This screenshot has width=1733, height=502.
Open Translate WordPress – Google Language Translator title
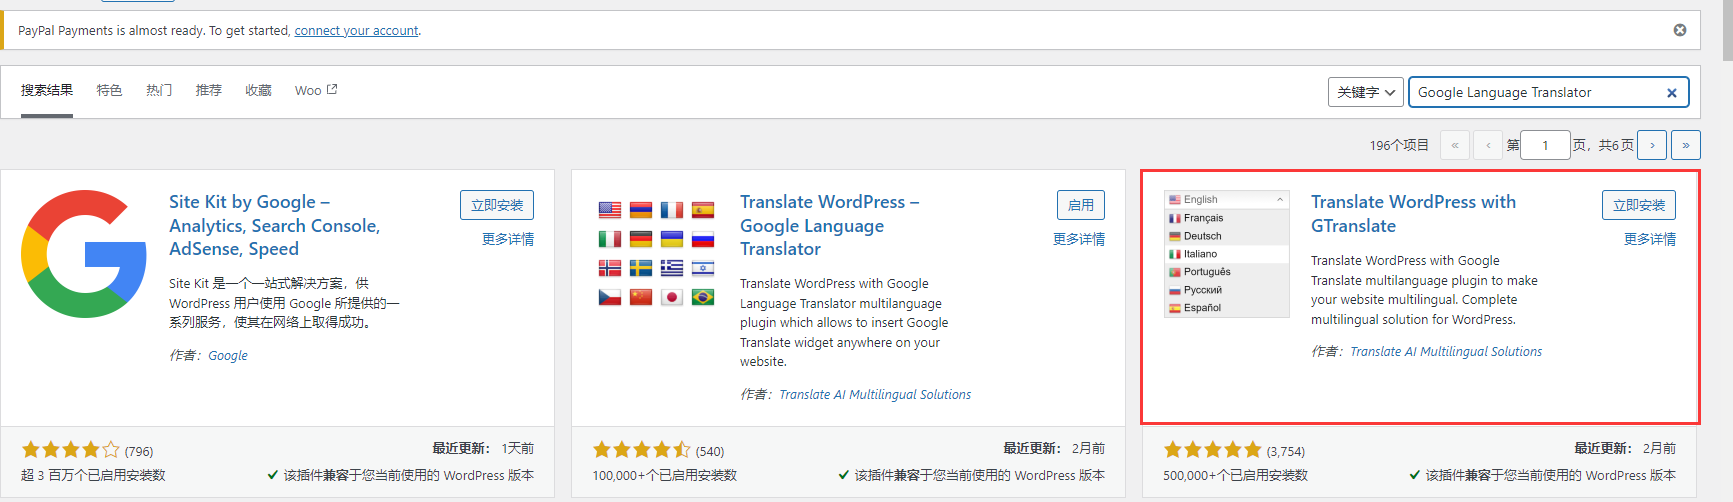pos(829,225)
